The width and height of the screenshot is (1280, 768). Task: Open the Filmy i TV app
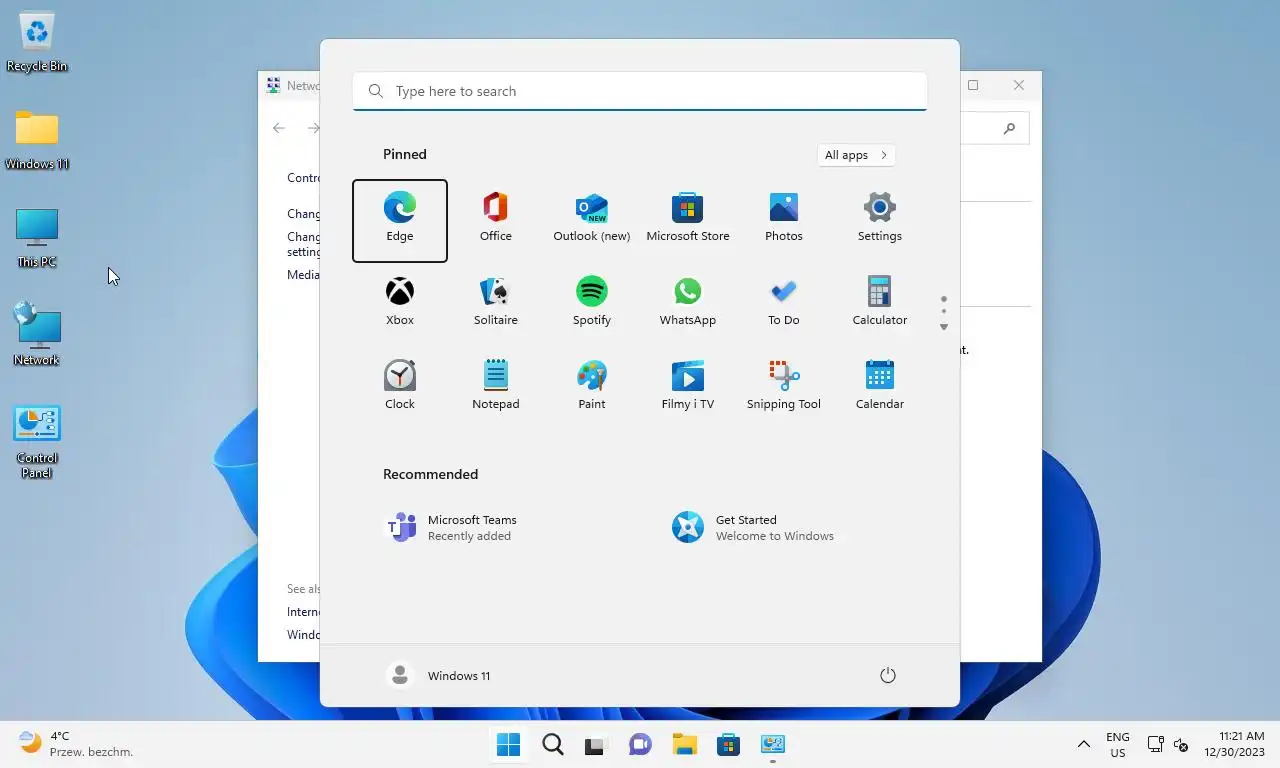coord(688,389)
